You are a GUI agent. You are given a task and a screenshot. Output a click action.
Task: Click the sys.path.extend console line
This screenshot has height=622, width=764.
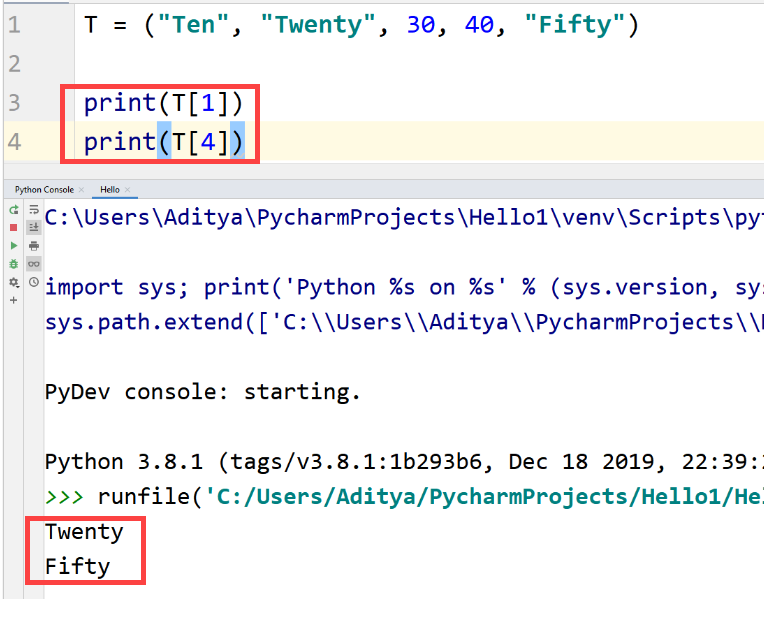[404, 322]
